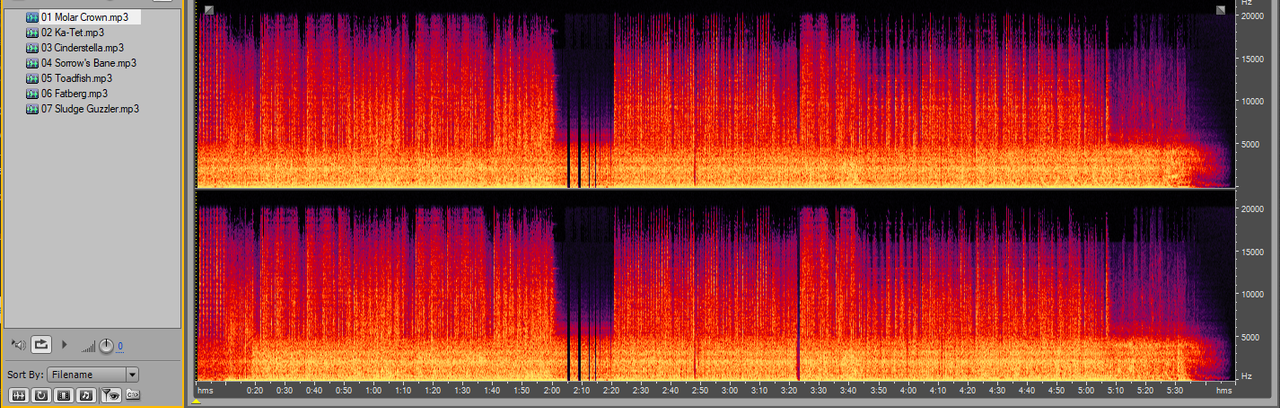
Task: Click the left hms label on time ruler
Action: tap(205, 391)
